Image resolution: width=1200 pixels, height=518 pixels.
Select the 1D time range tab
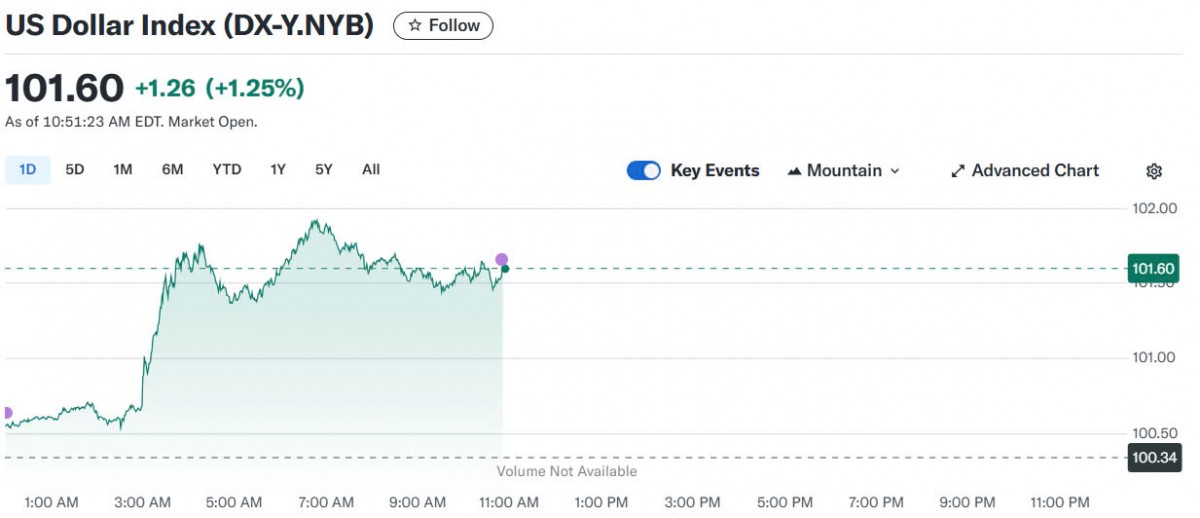tap(28, 170)
